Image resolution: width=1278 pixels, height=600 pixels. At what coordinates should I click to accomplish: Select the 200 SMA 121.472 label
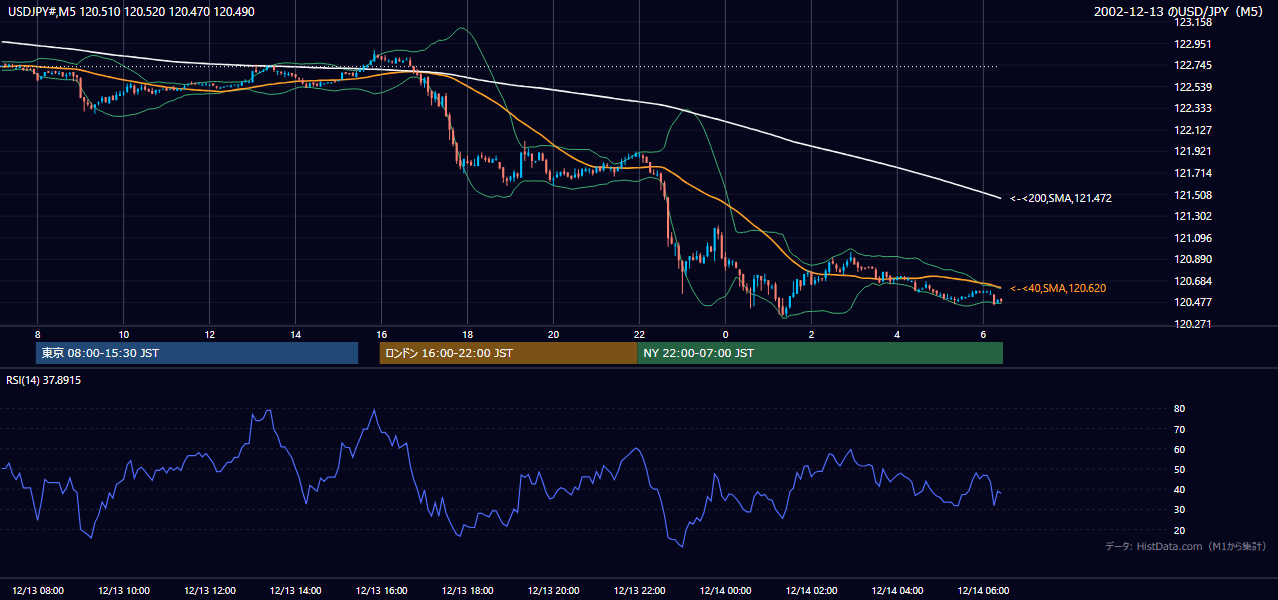(x=1061, y=199)
